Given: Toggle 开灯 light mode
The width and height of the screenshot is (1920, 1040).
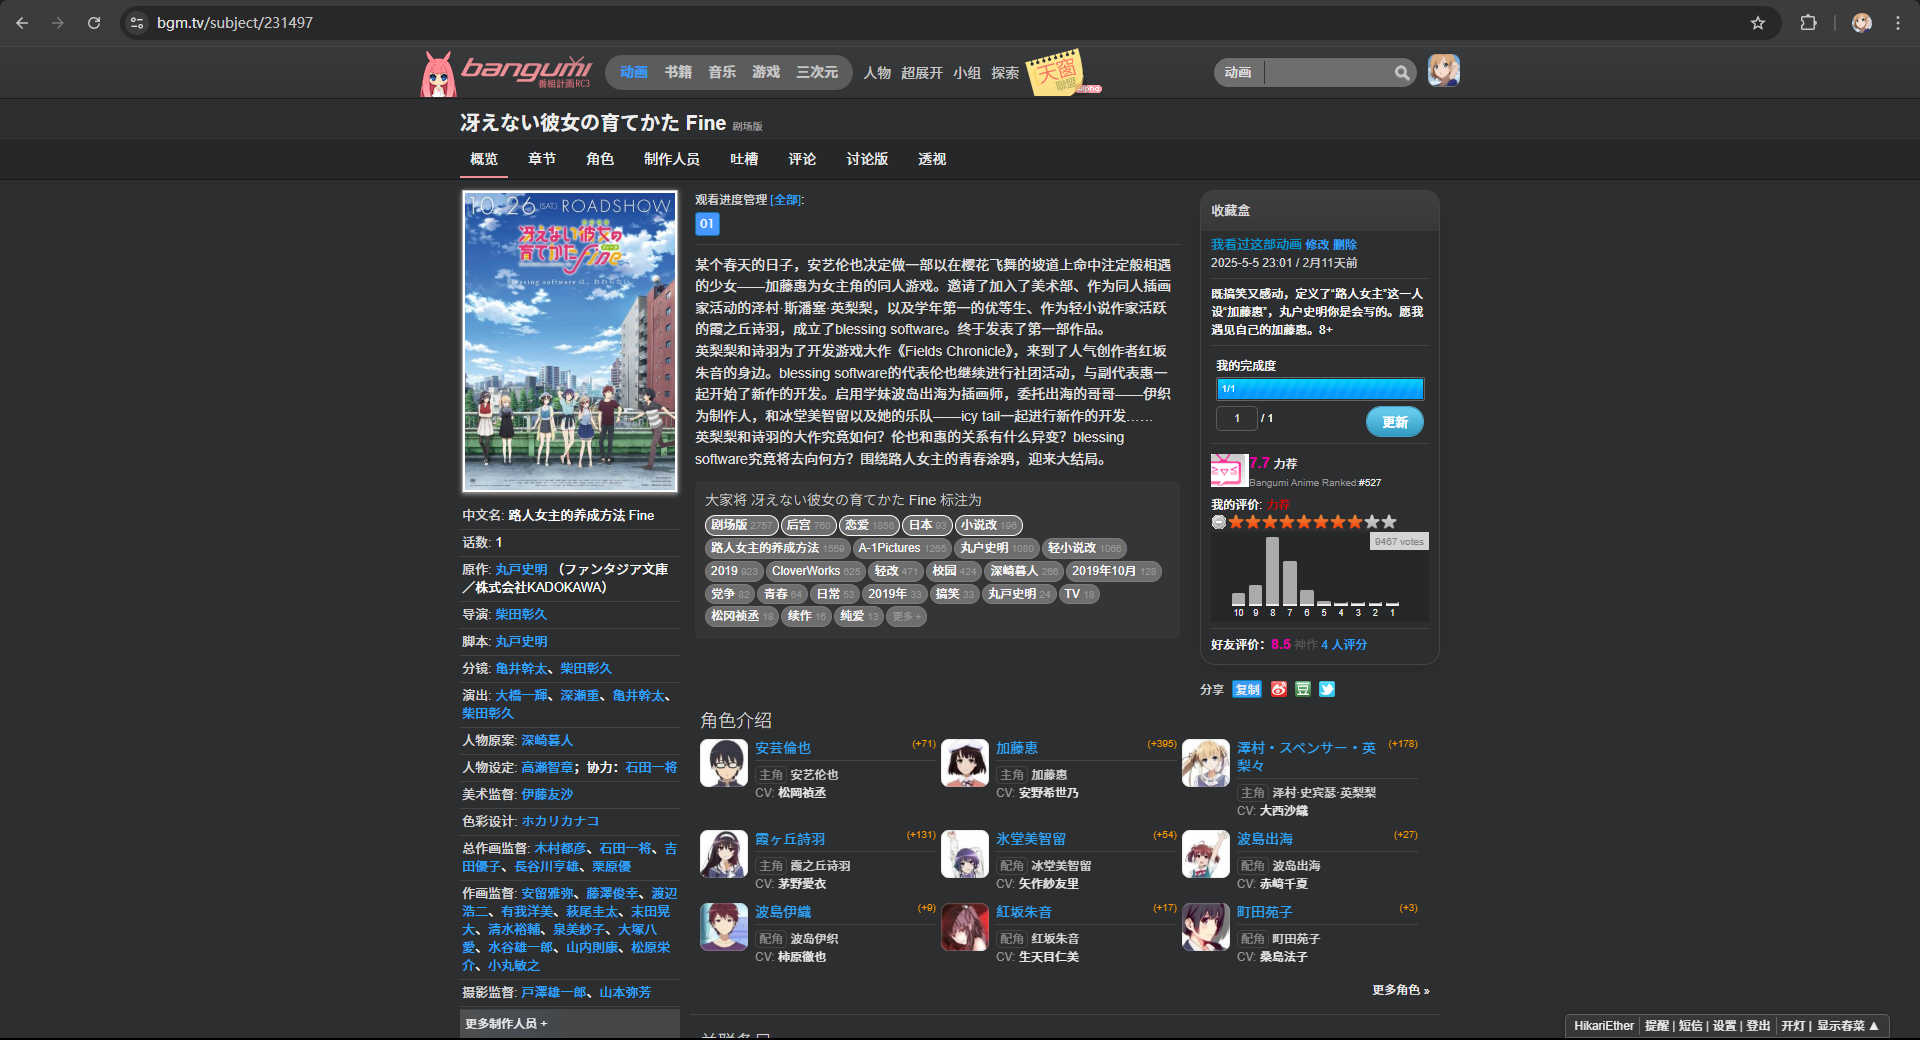Looking at the screenshot, I should (x=1793, y=1026).
